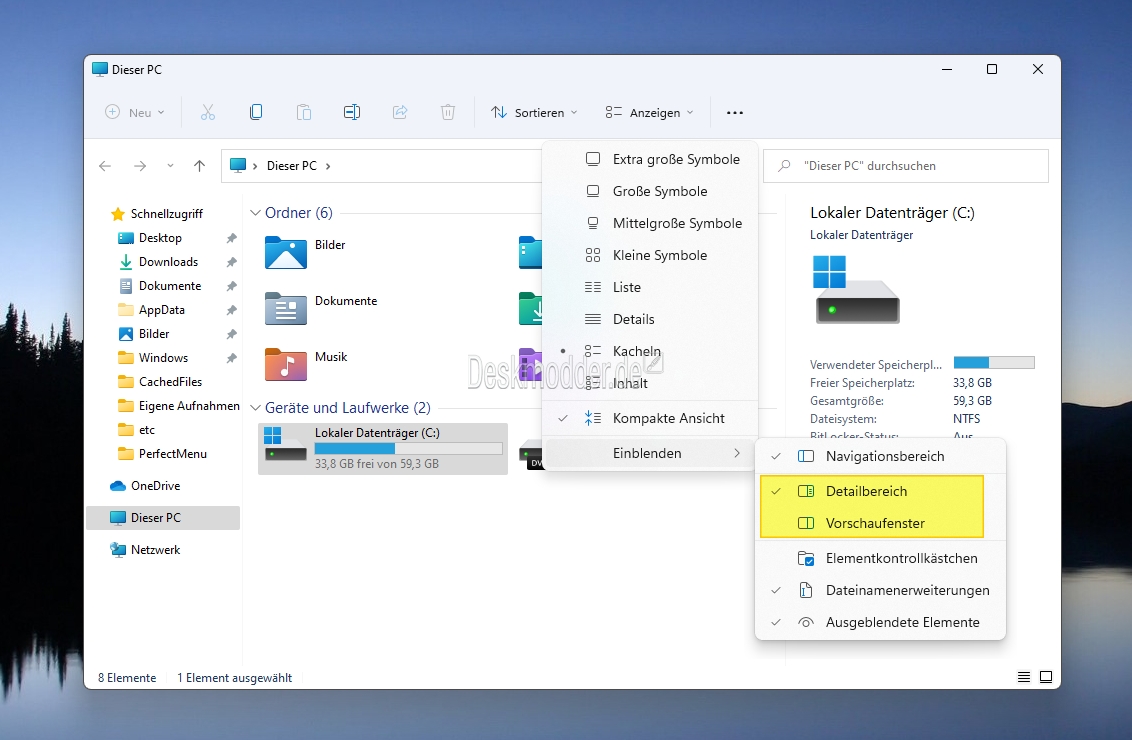The image size is (1132, 740).
Task: Open the Sortieren dropdown
Action: (x=534, y=113)
